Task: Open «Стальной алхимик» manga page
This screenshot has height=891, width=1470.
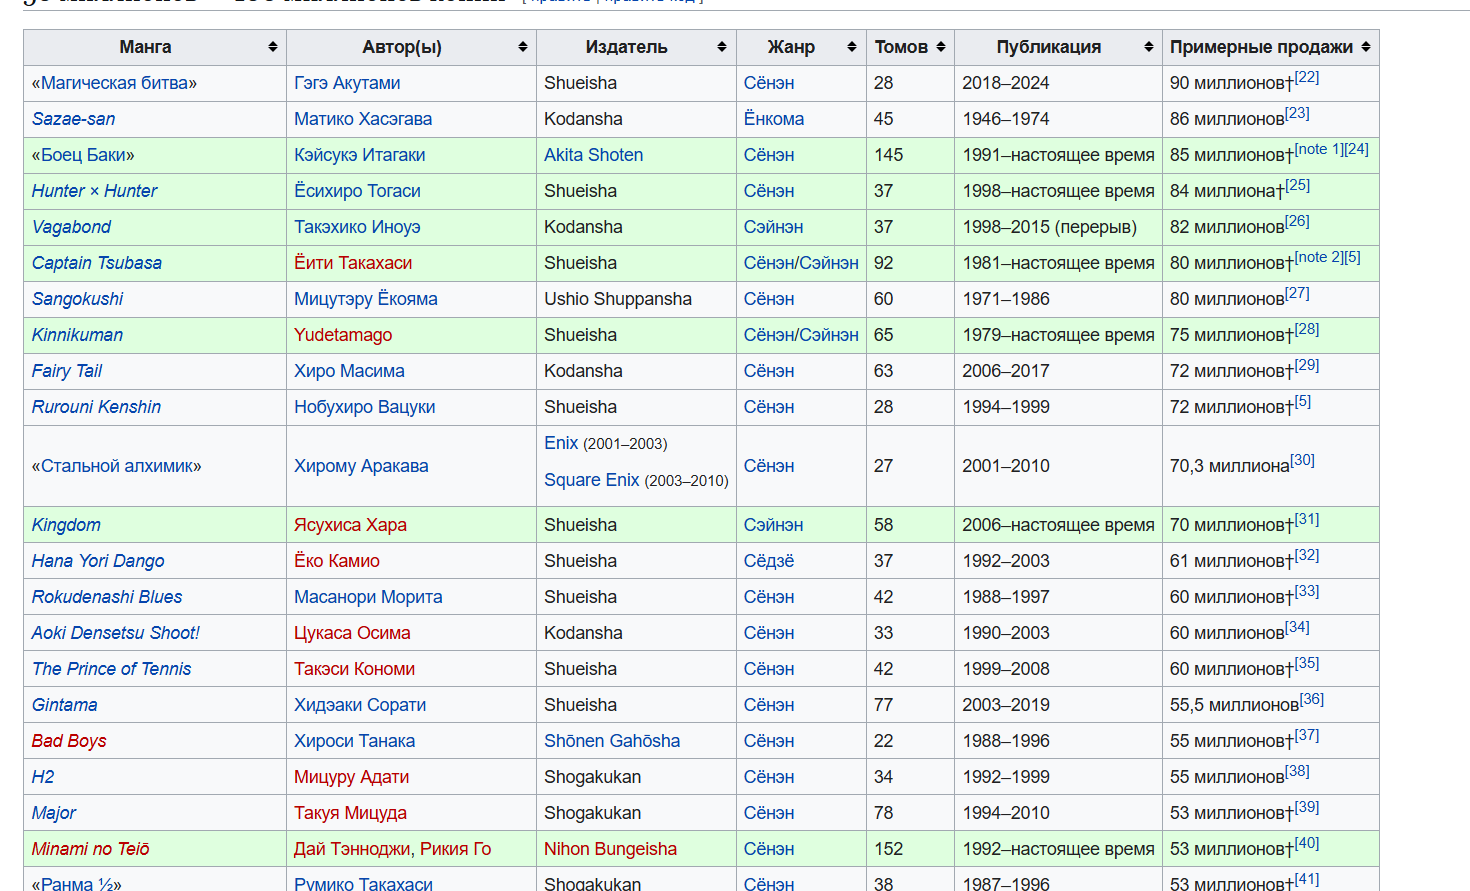Action: pos(116,466)
